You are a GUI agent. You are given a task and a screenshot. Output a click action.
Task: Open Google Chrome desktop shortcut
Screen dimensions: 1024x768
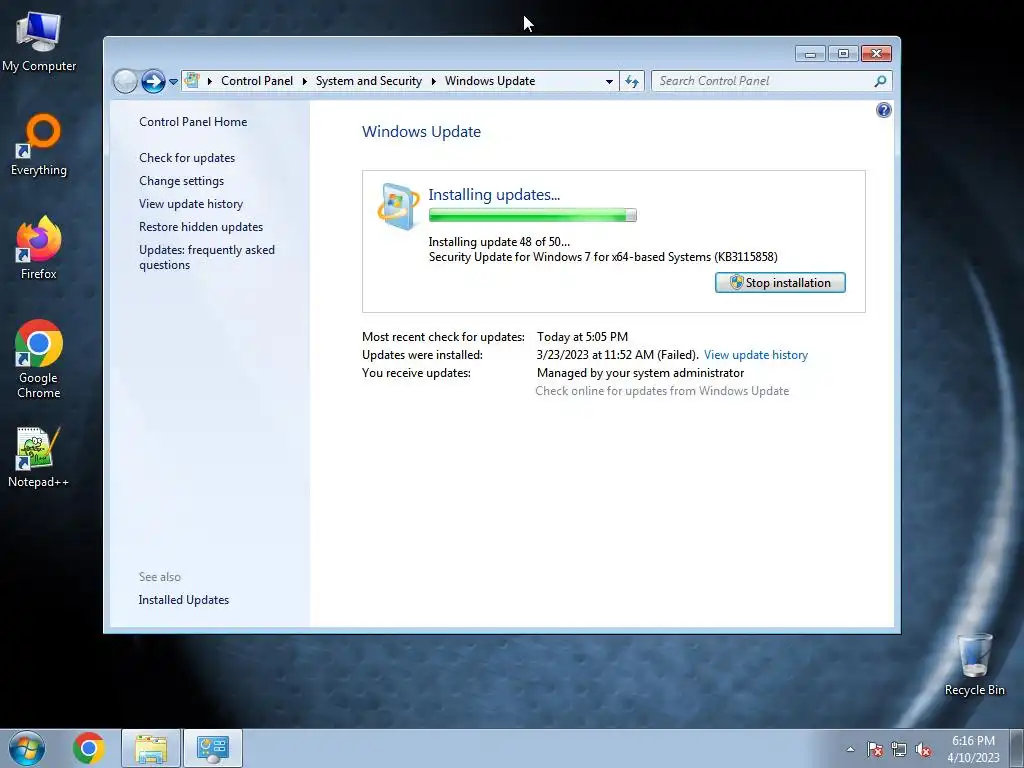tap(39, 359)
